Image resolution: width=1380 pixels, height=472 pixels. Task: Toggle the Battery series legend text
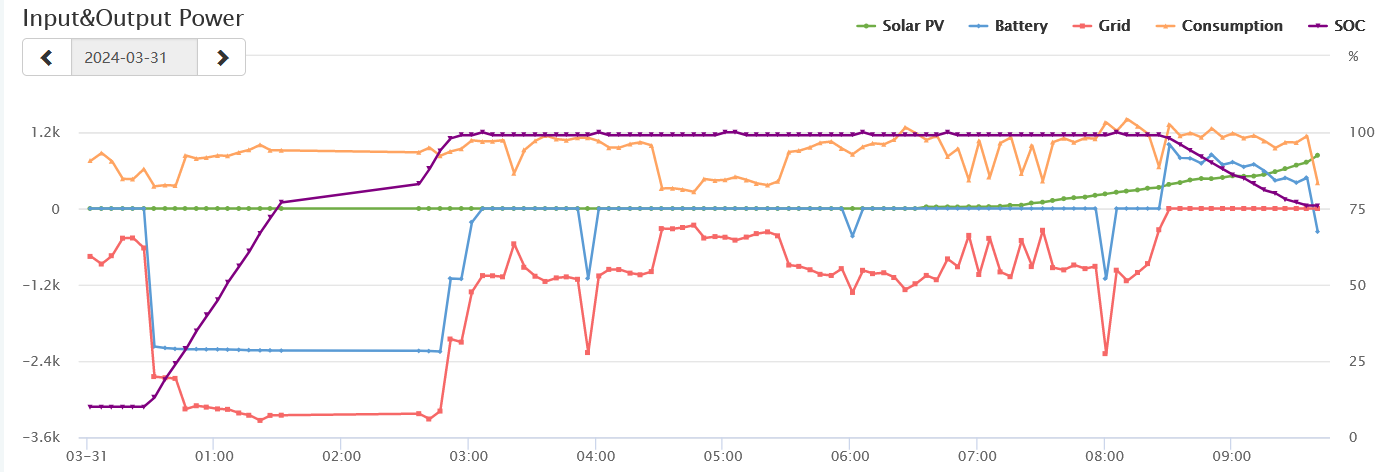(x=1021, y=26)
